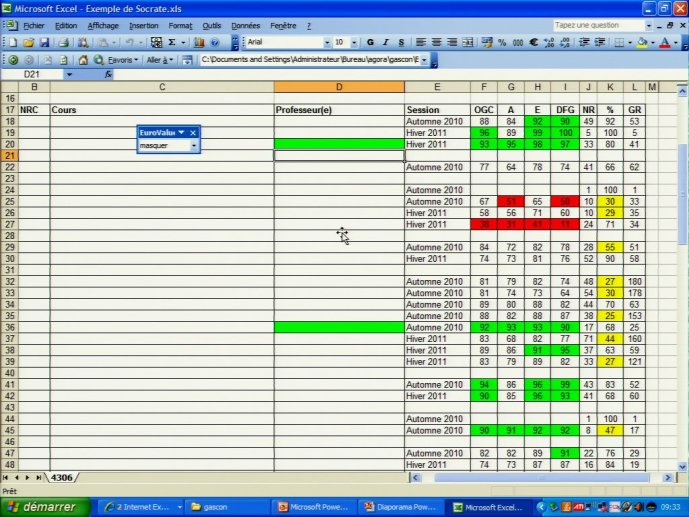Click the Print Preview icon beside Print
689x517 pixels.
(83, 43)
